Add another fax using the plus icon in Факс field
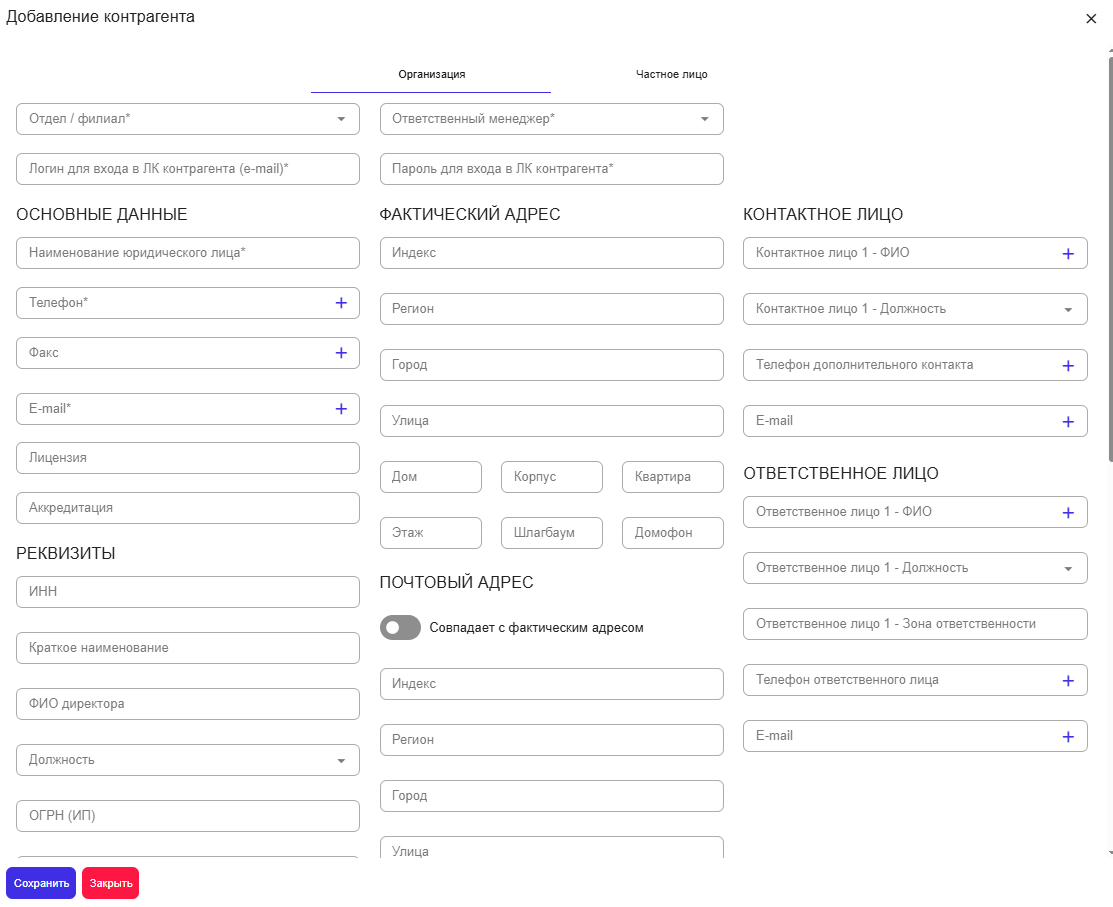 (341, 353)
